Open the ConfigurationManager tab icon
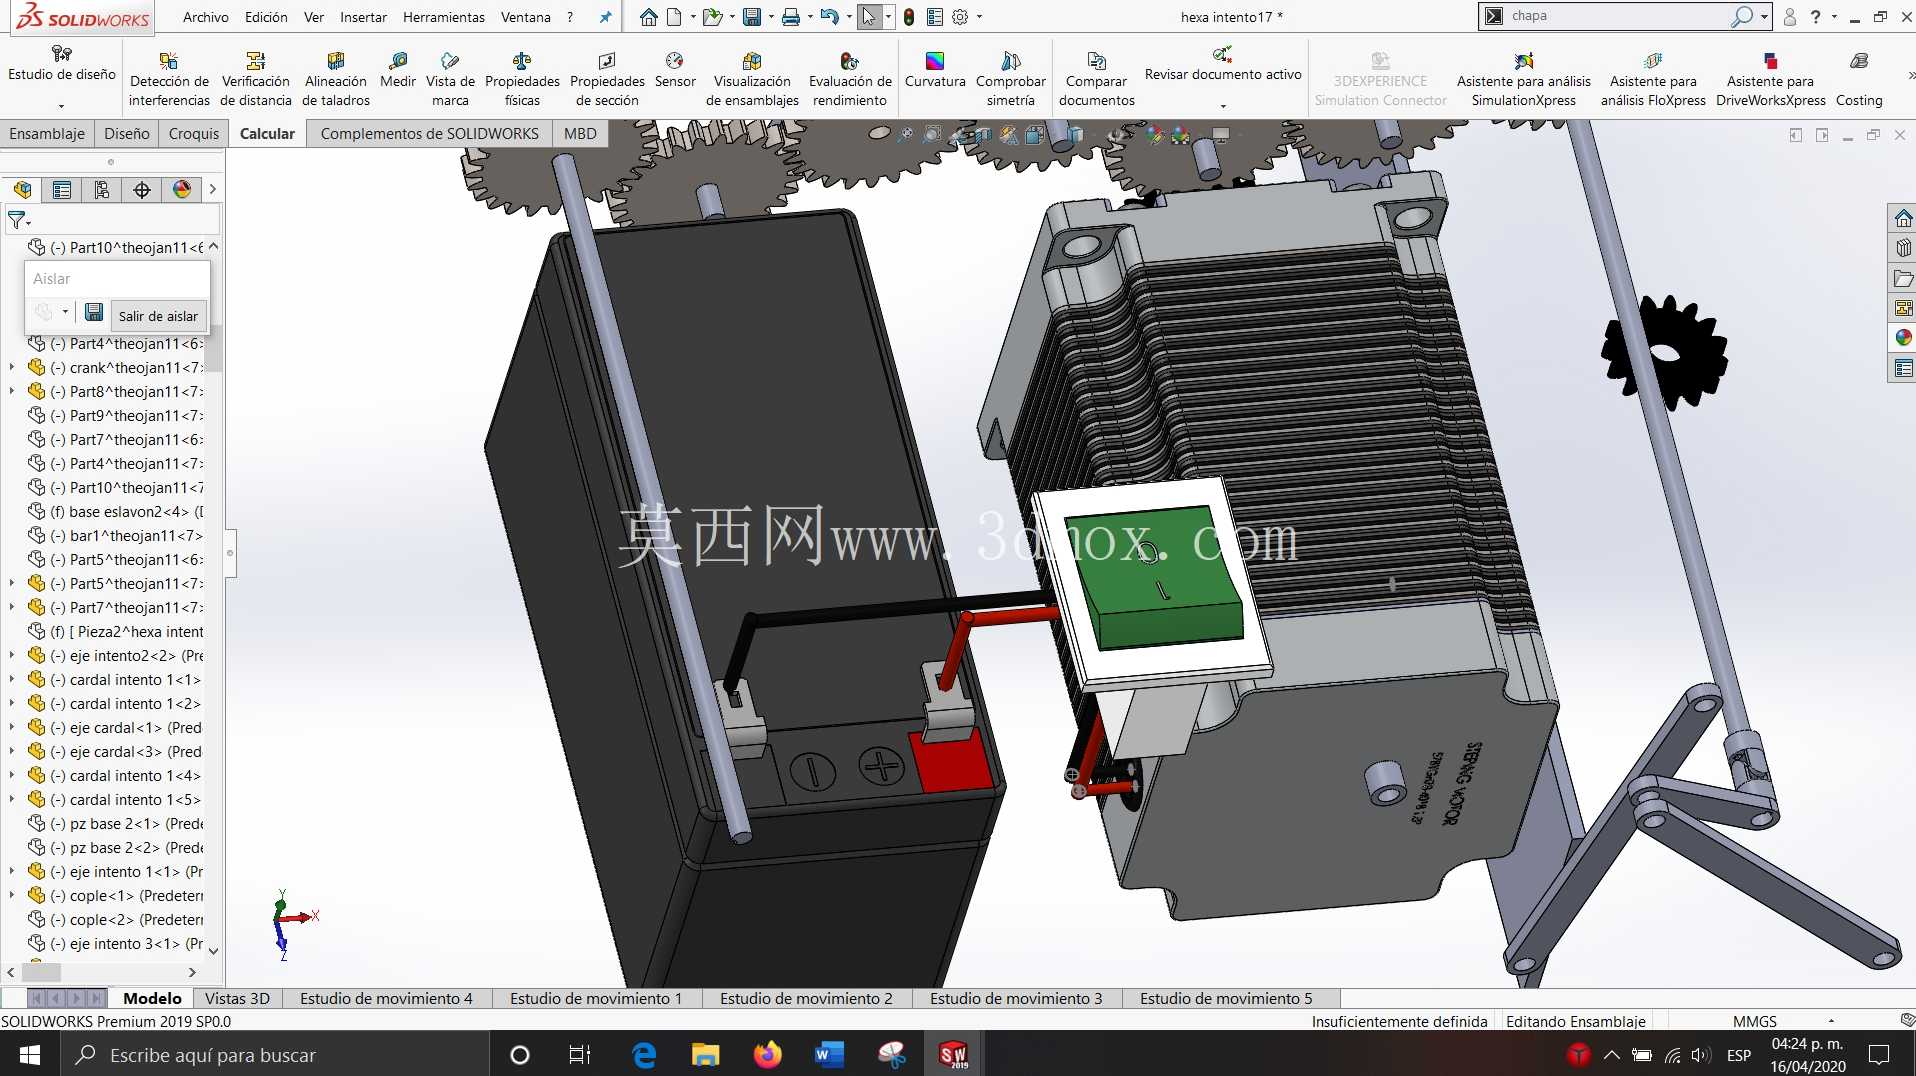Screen dimensions: 1916x1076 (102, 190)
